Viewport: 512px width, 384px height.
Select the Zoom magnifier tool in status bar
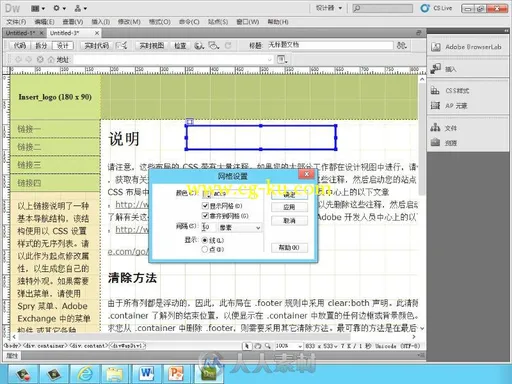[x=267, y=346]
